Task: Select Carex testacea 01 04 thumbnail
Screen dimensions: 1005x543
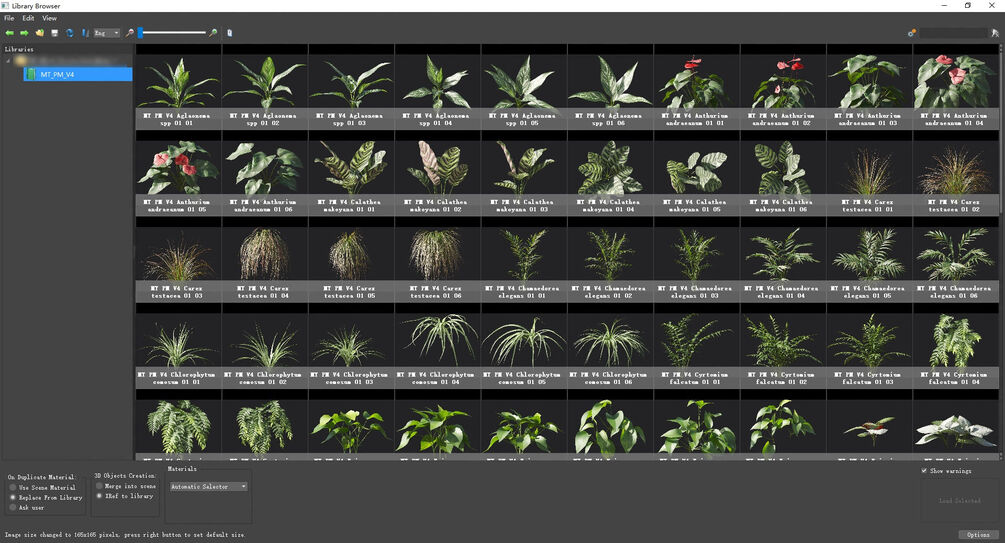Action: [264, 260]
